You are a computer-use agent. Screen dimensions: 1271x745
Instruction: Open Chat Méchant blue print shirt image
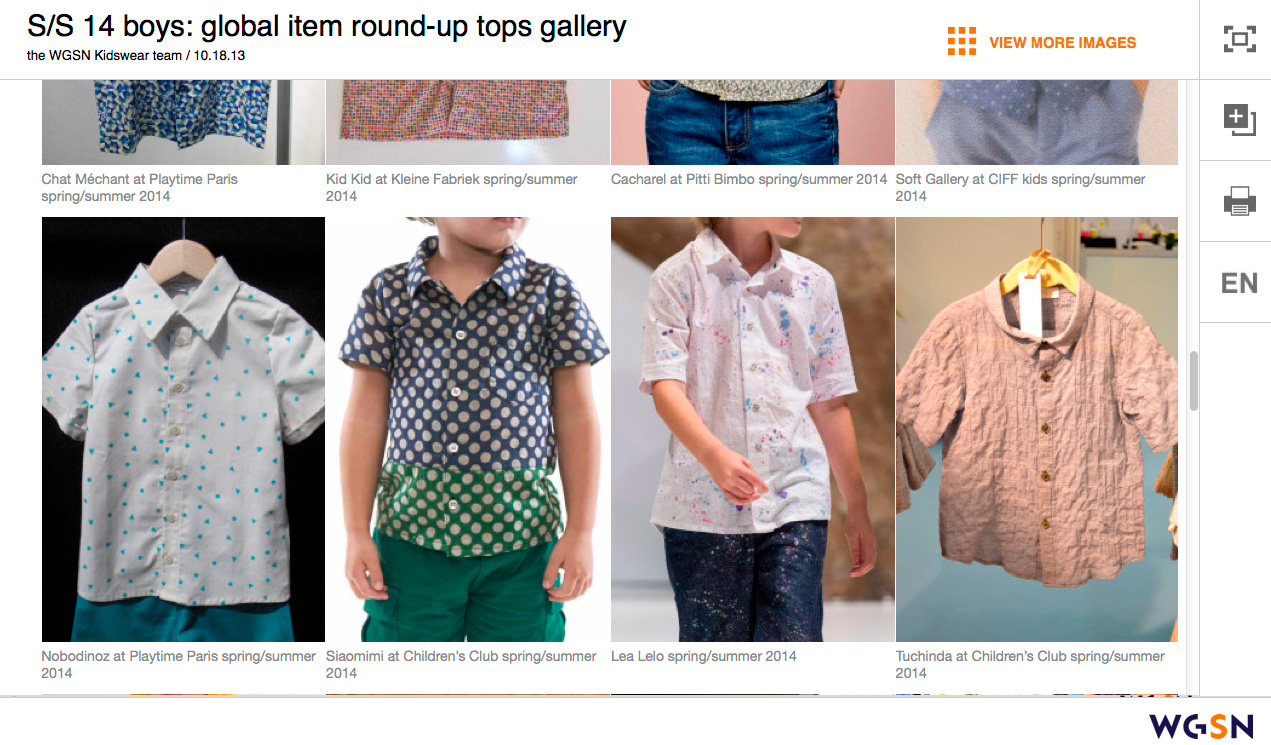[x=183, y=122]
